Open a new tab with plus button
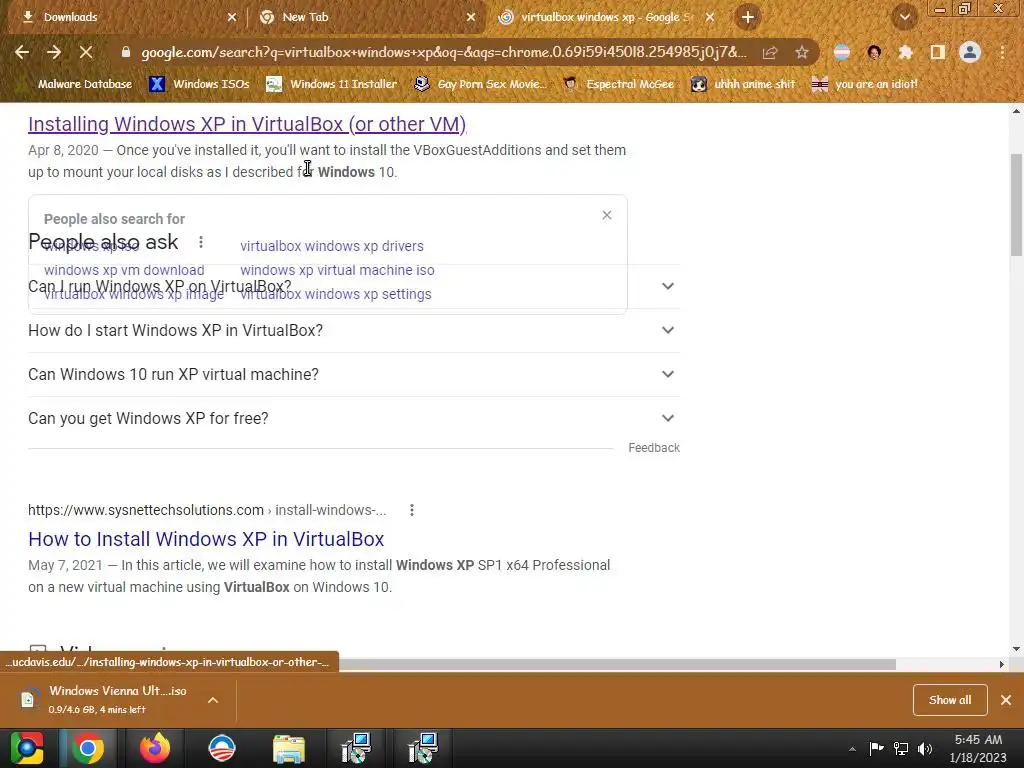This screenshot has height=768, width=1024. (748, 17)
